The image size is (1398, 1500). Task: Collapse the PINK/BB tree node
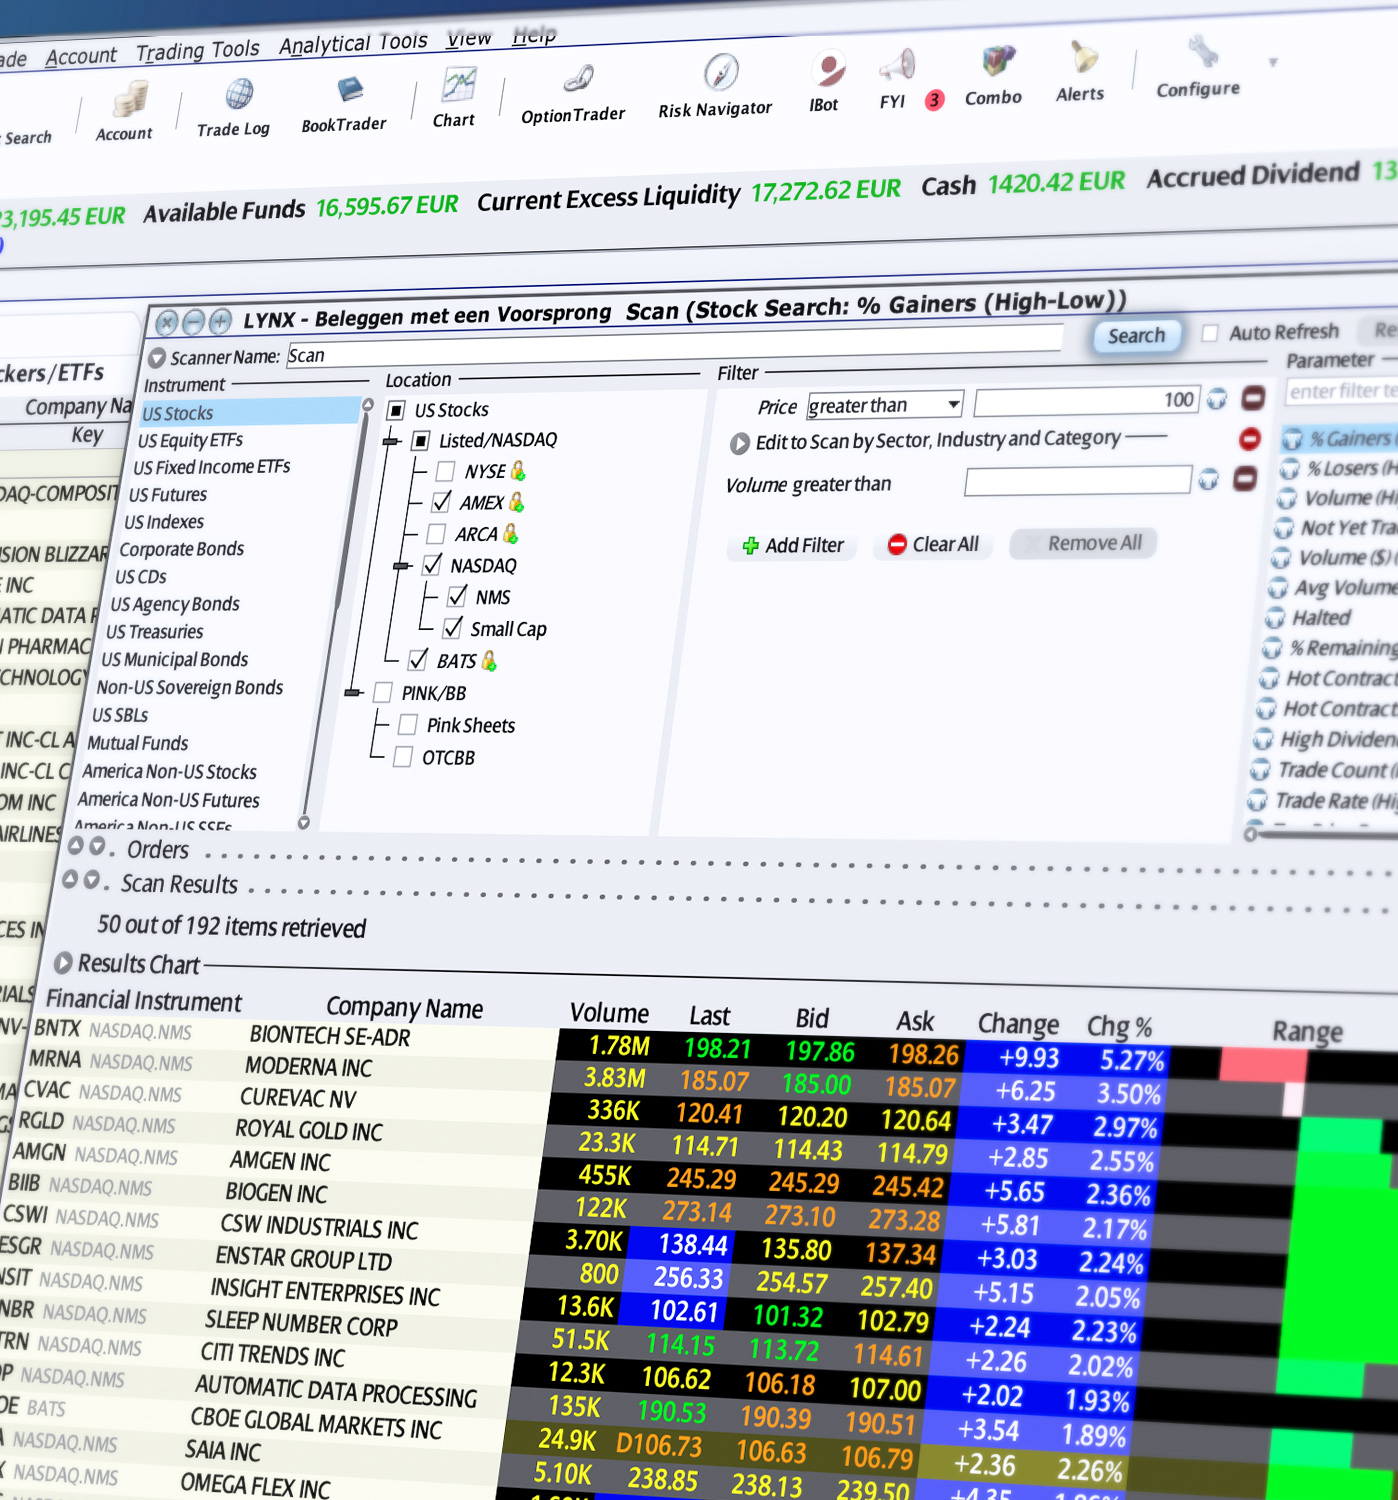pos(353,692)
